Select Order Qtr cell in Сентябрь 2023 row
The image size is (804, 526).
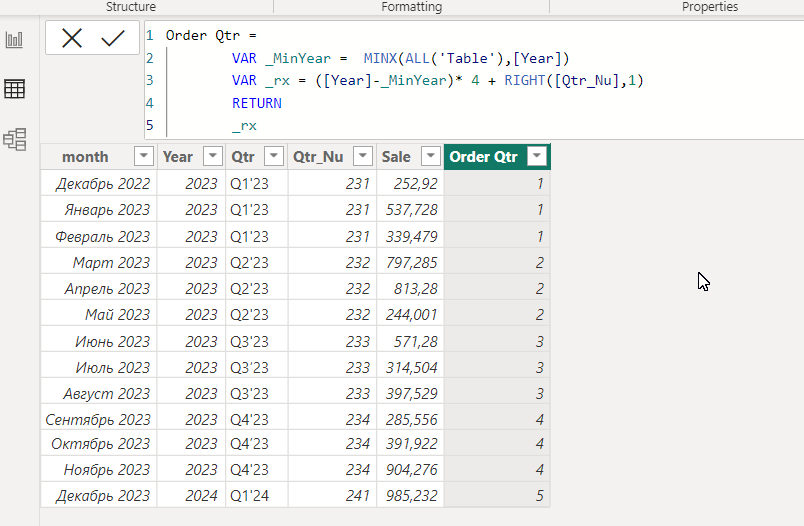(x=497, y=419)
